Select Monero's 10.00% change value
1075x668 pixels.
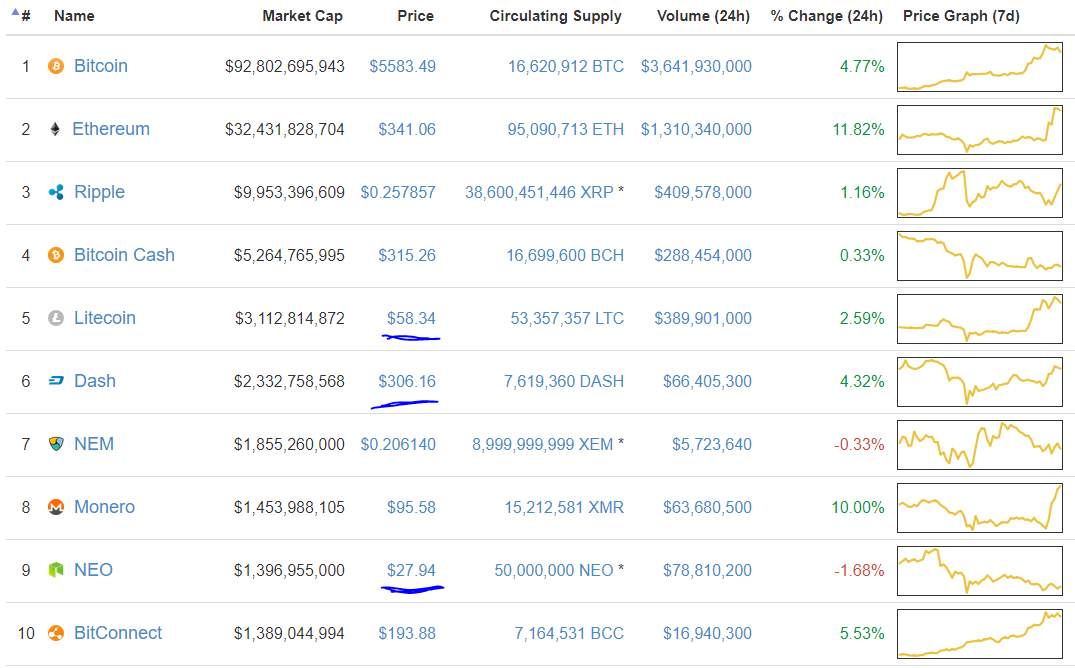pyautogui.click(x=858, y=508)
